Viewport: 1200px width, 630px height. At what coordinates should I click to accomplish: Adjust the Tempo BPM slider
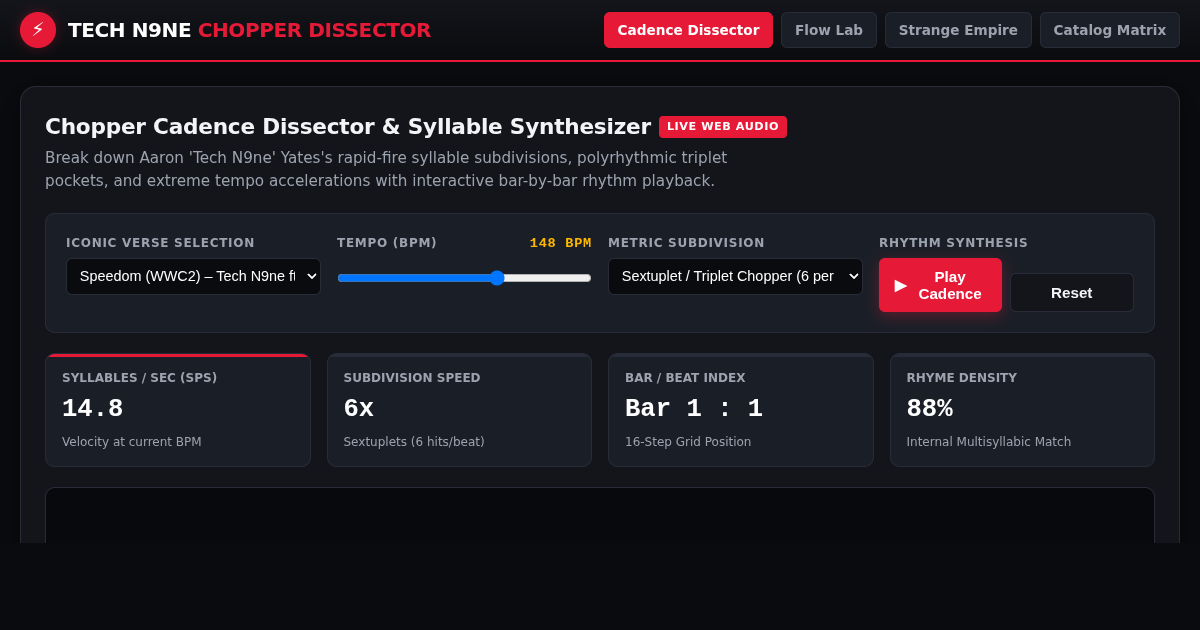click(x=464, y=278)
